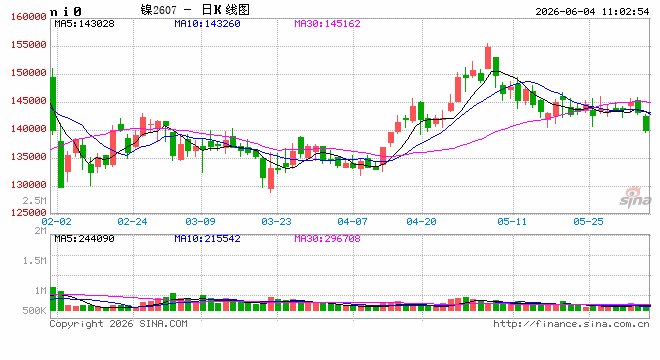
Task: Click the chart title 镍2607 日K线图
Action: click(195, 10)
